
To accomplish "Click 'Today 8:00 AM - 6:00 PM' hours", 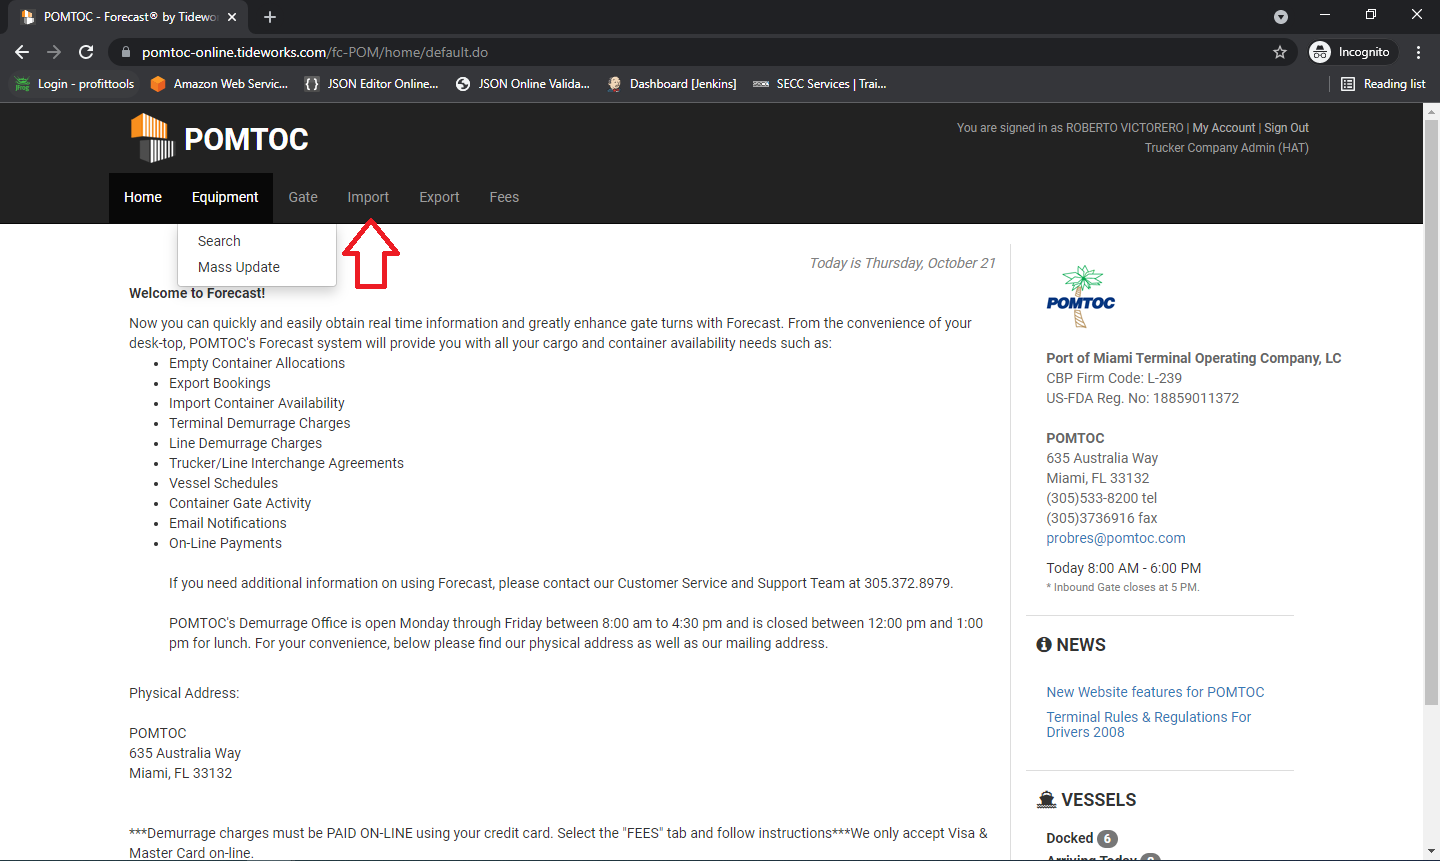I will pyautogui.click(x=1124, y=568).
